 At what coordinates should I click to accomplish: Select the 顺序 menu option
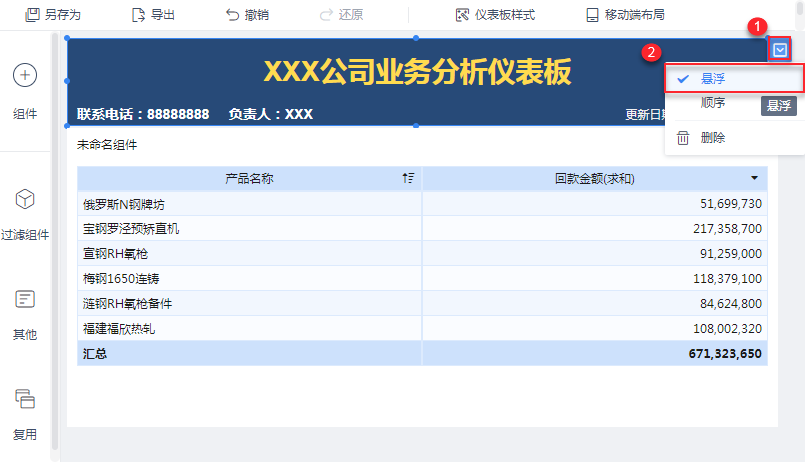pyautogui.click(x=713, y=103)
